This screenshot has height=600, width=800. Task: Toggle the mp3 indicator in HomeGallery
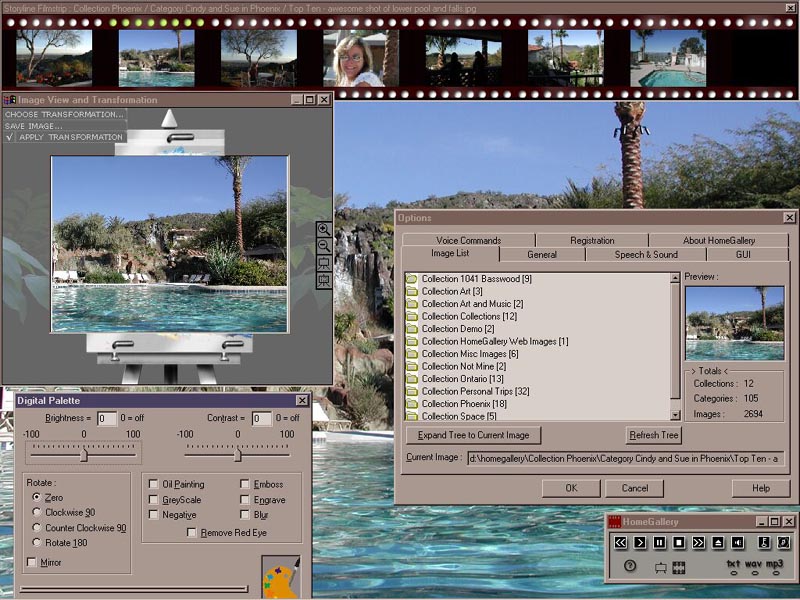774,567
